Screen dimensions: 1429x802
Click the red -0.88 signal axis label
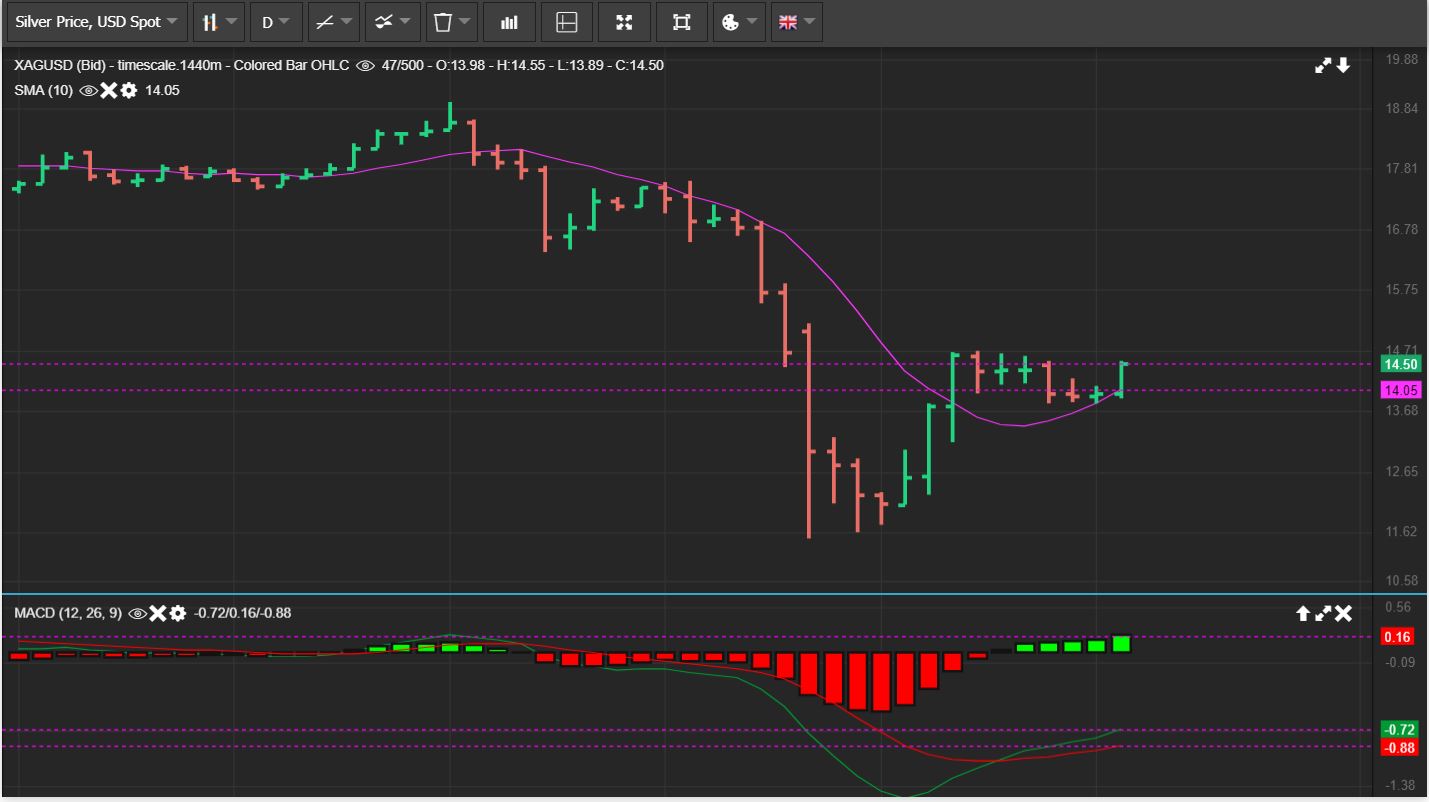click(1397, 747)
